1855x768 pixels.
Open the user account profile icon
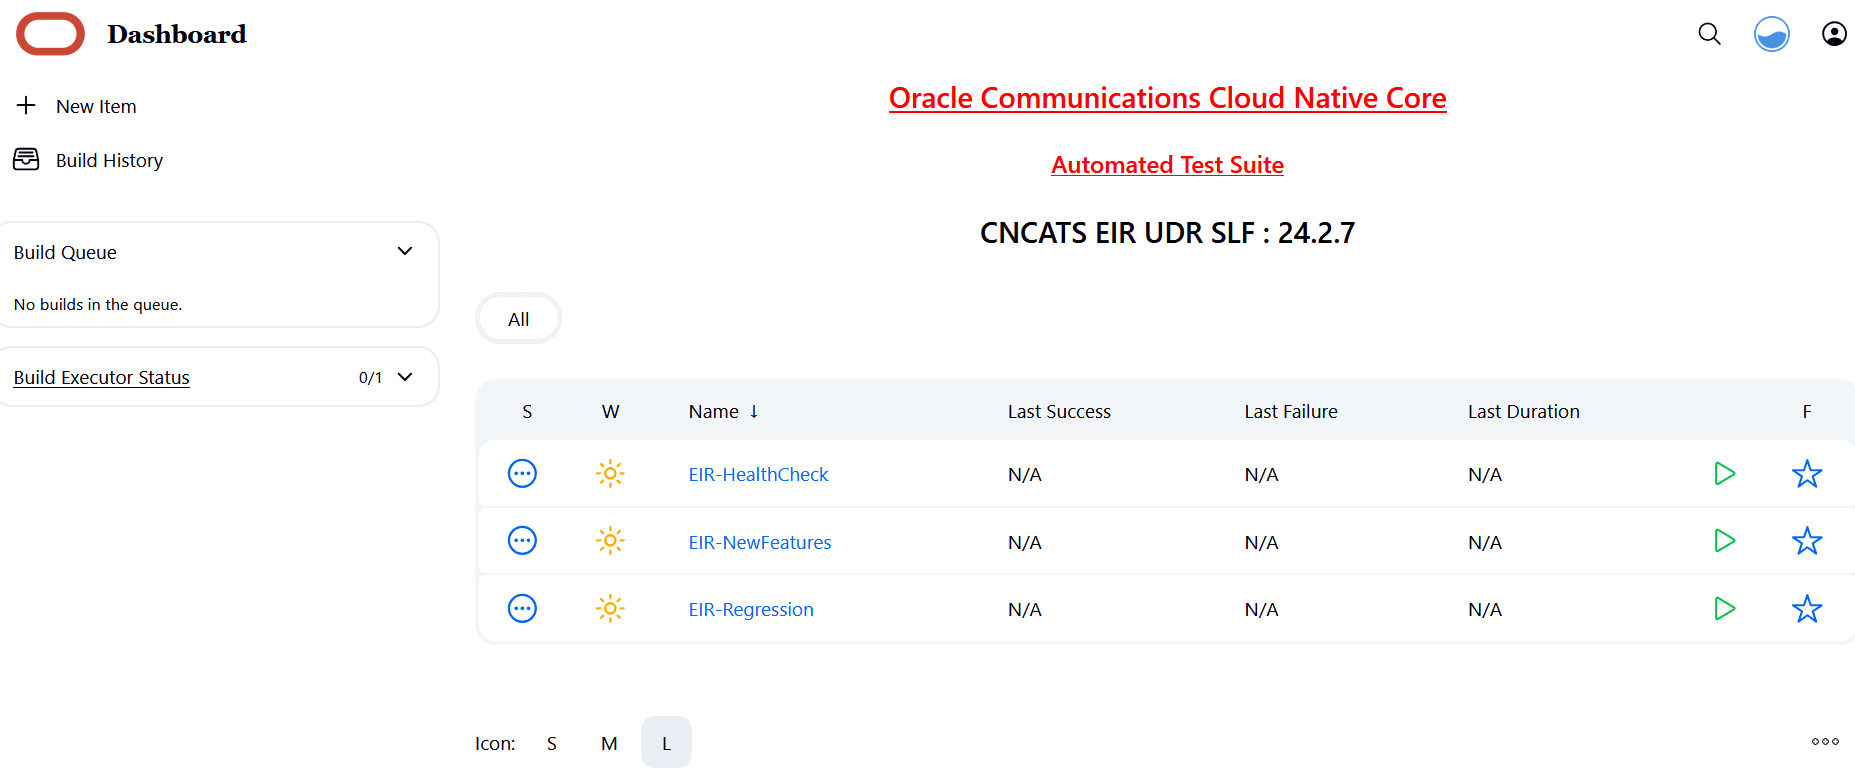coord(1834,34)
